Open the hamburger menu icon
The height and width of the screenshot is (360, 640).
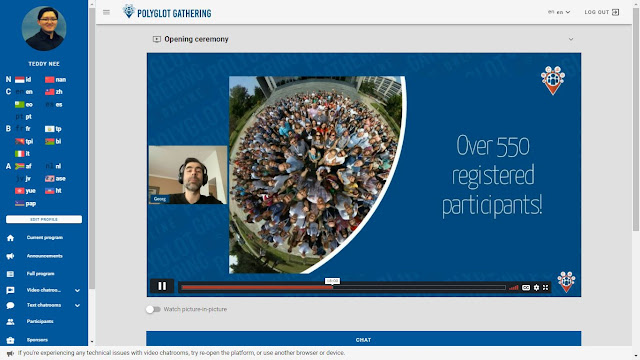pos(107,12)
